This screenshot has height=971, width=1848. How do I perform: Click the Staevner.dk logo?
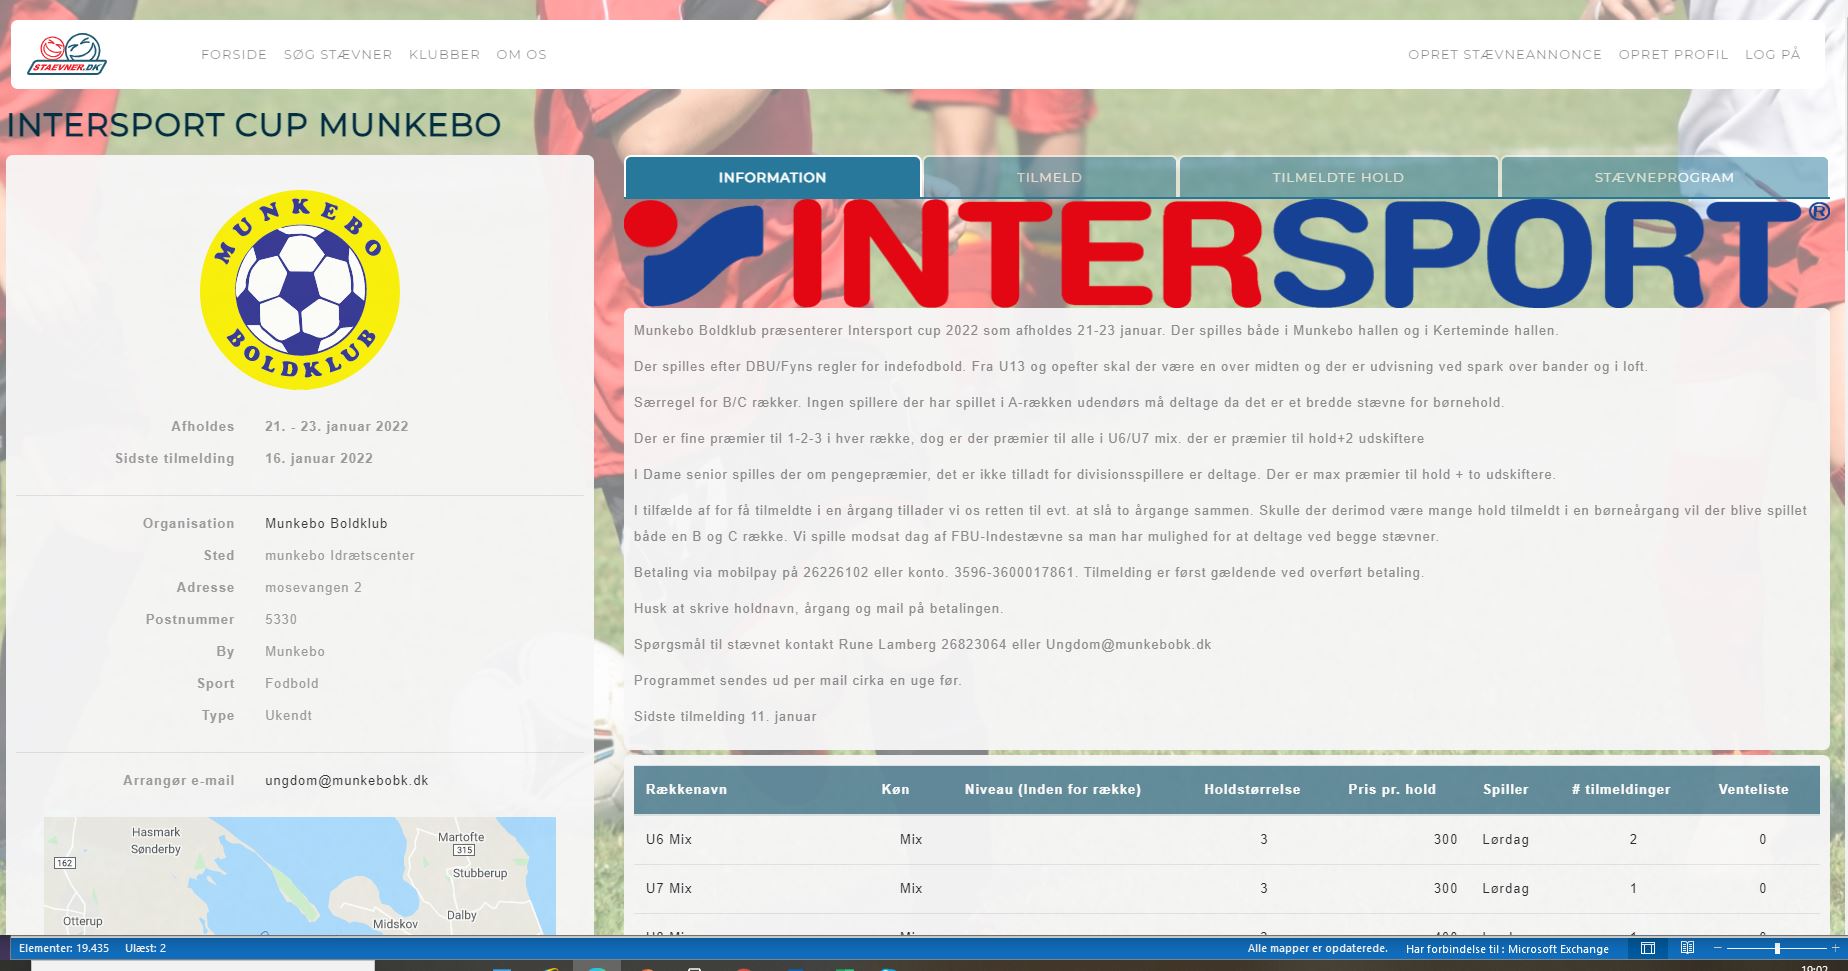(67, 55)
